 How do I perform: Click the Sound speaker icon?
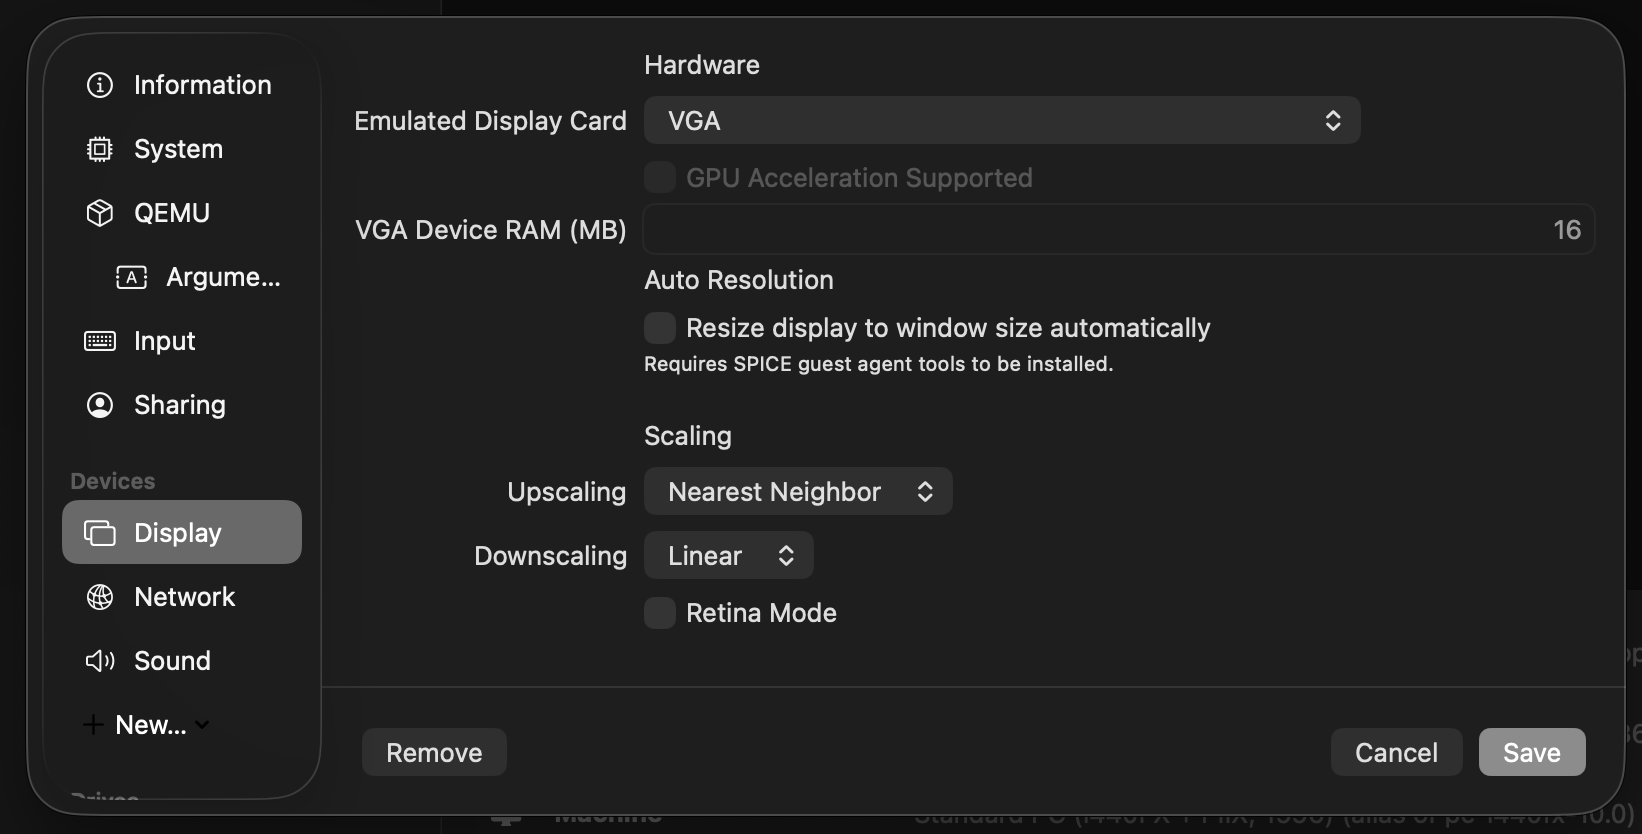pyautogui.click(x=100, y=661)
